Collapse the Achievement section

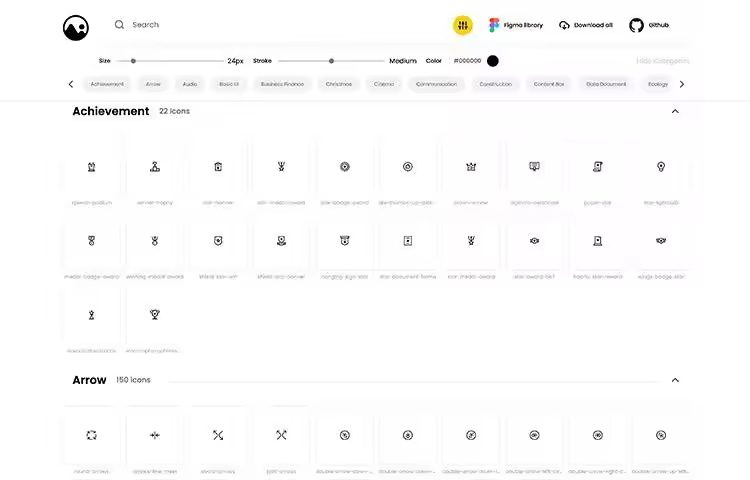click(x=675, y=111)
